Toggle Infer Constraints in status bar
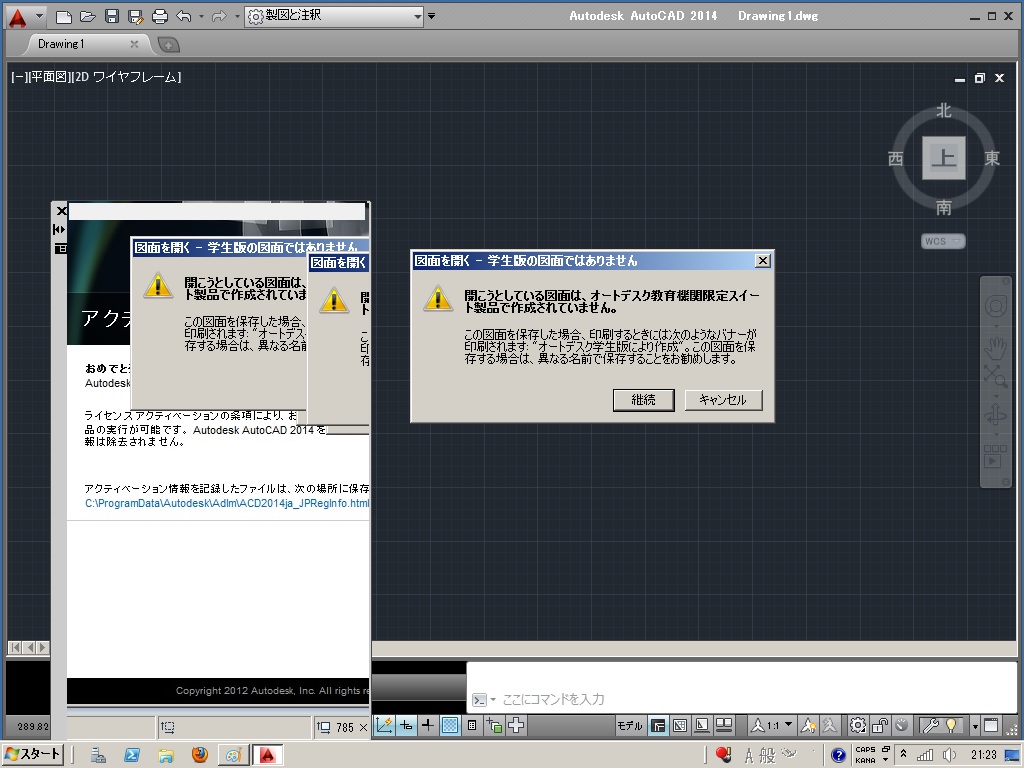1024x768 pixels. click(x=384, y=725)
